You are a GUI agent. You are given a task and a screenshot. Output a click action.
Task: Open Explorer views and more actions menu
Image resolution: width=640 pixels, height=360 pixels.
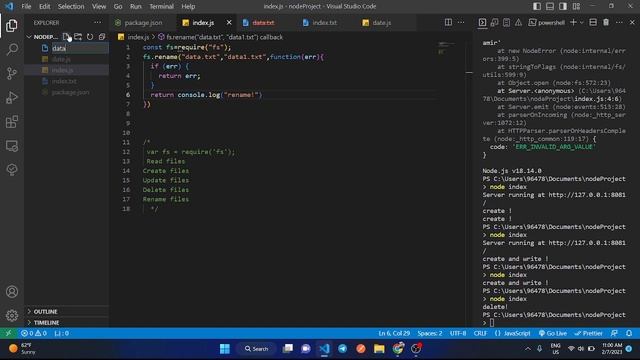click(98, 23)
